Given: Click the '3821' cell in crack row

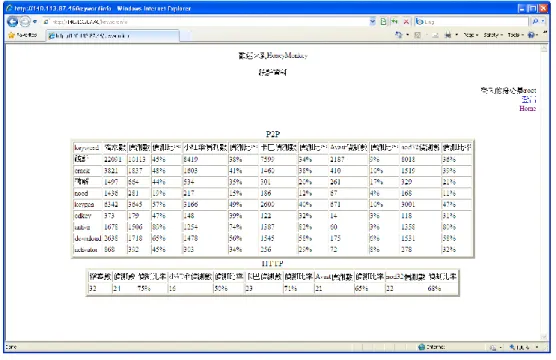Looking at the screenshot, I should 114,171.
